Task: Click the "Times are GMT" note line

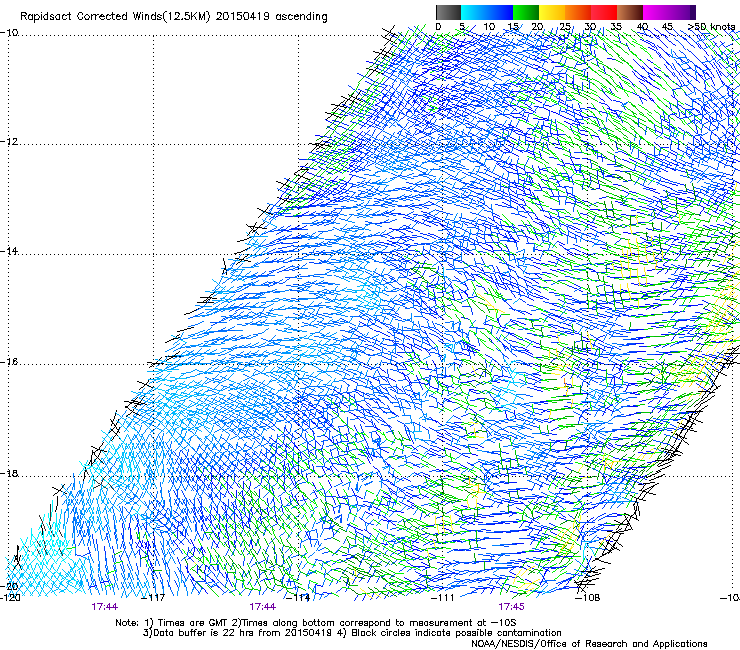Action: (x=316, y=623)
